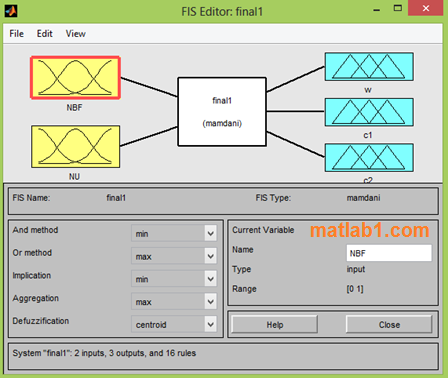Select the NBF input variable box
This screenshot has height=378, width=448.
tap(75, 78)
